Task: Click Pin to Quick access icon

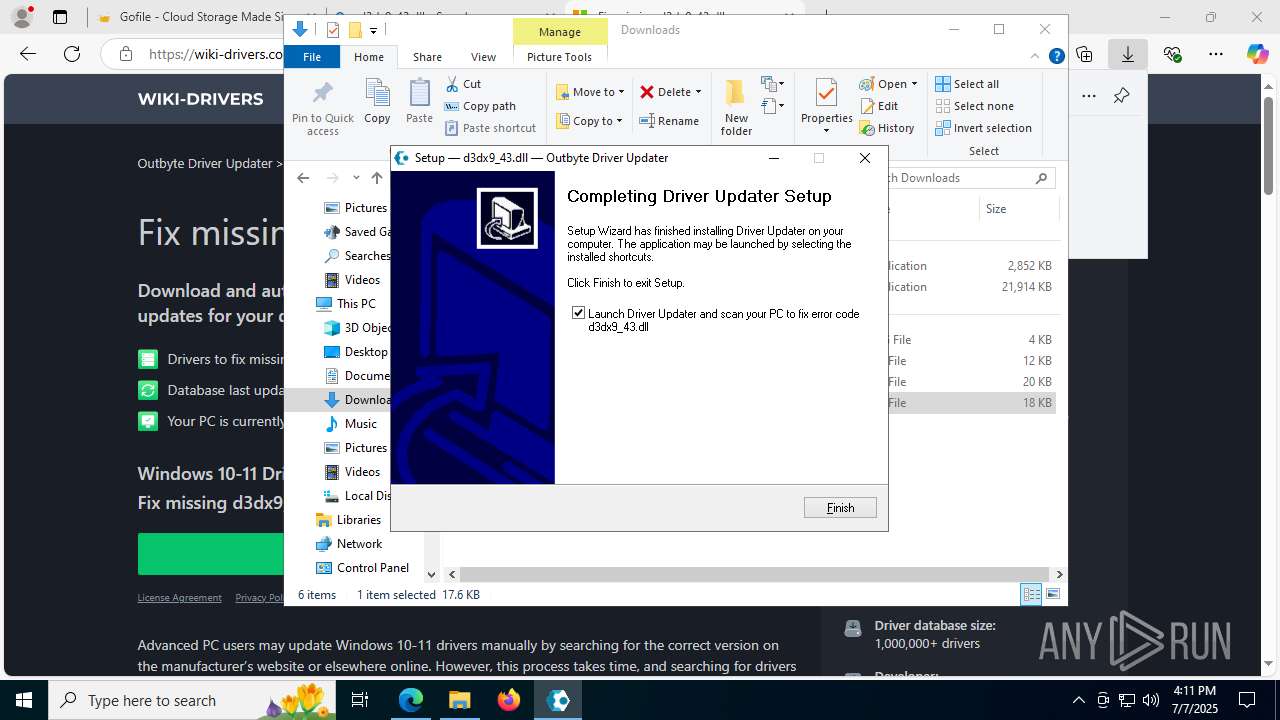Action: tap(322, 108)
